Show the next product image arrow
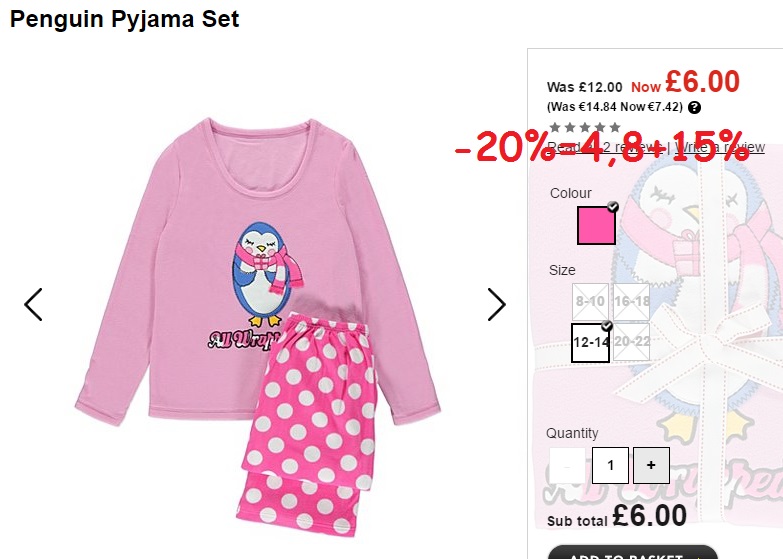 coord(497,304)
